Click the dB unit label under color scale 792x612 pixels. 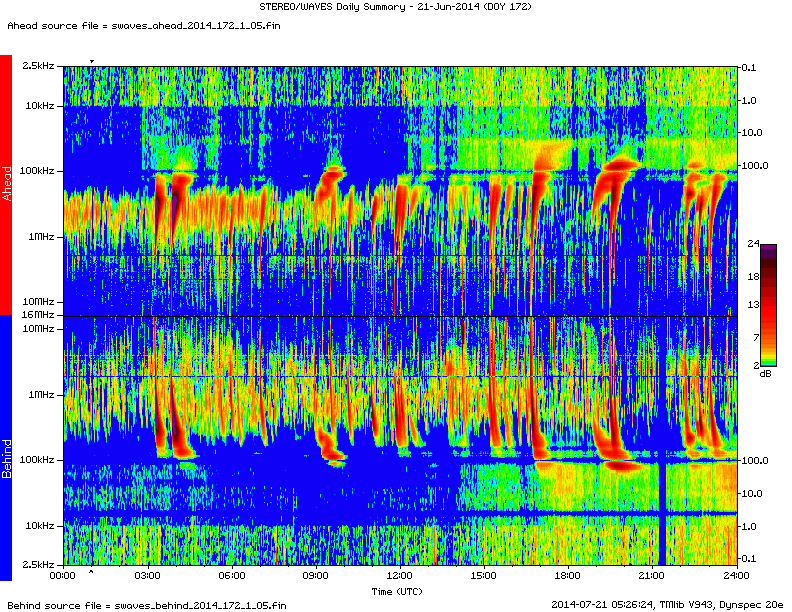click(766, 374)
